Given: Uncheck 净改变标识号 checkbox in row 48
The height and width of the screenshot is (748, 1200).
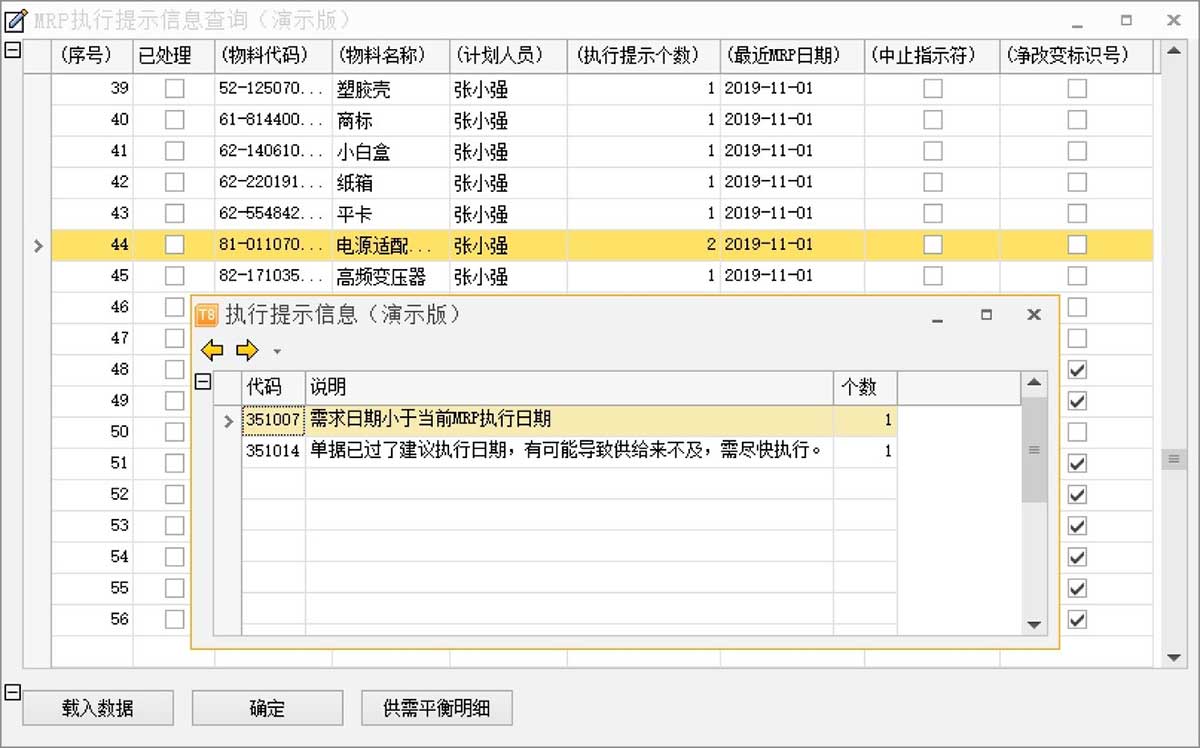Looking at the screenshot, I should pos(1076,370).
